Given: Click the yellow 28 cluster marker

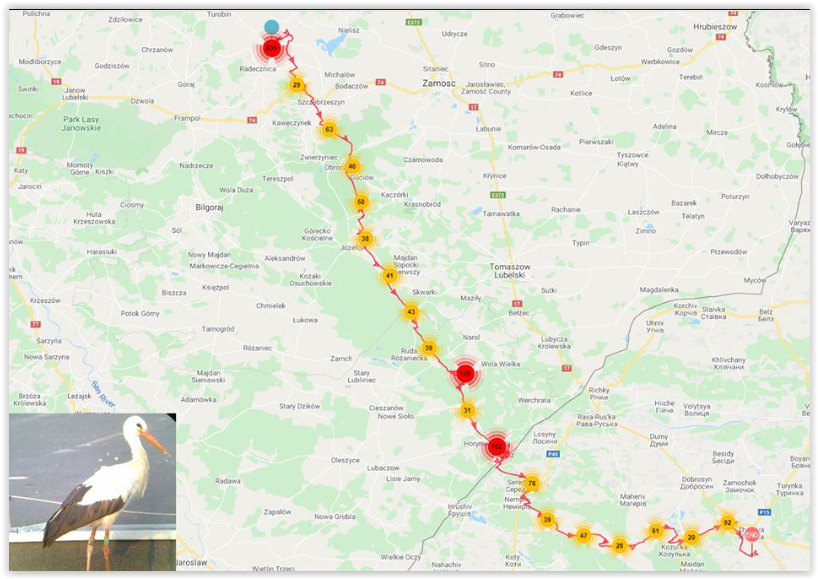Looking at the screenshot, I should coord(619,546).
